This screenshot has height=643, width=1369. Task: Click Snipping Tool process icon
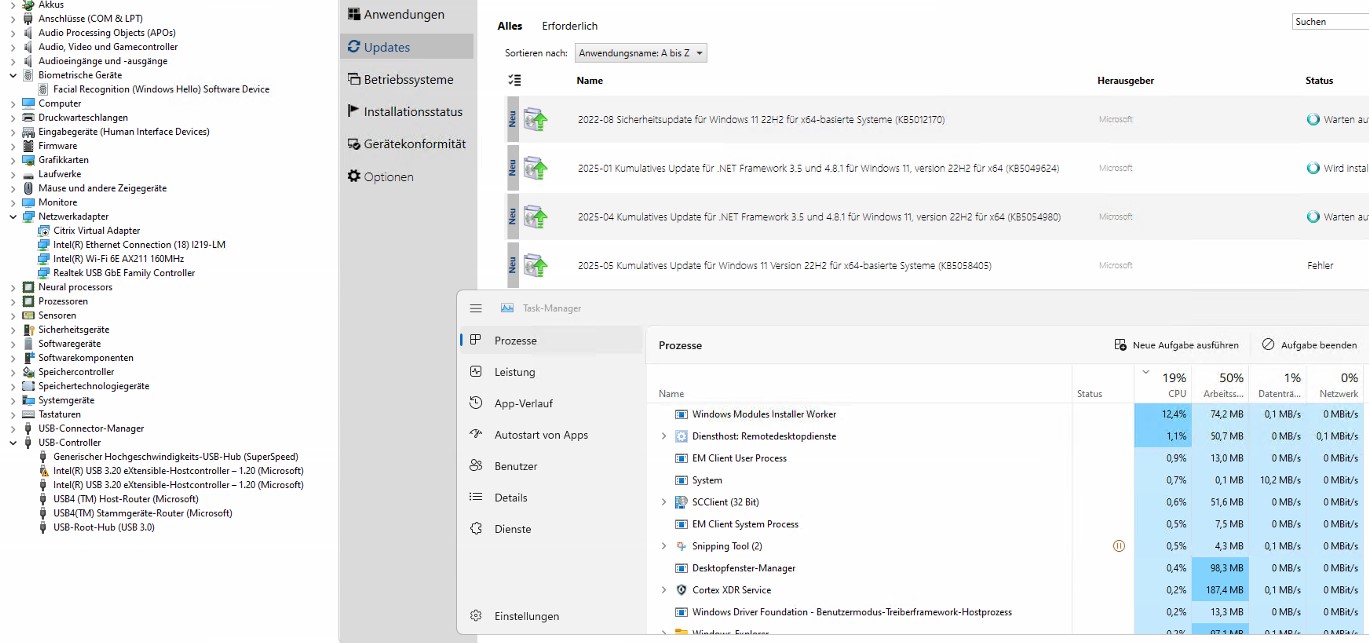pos(682,546)
